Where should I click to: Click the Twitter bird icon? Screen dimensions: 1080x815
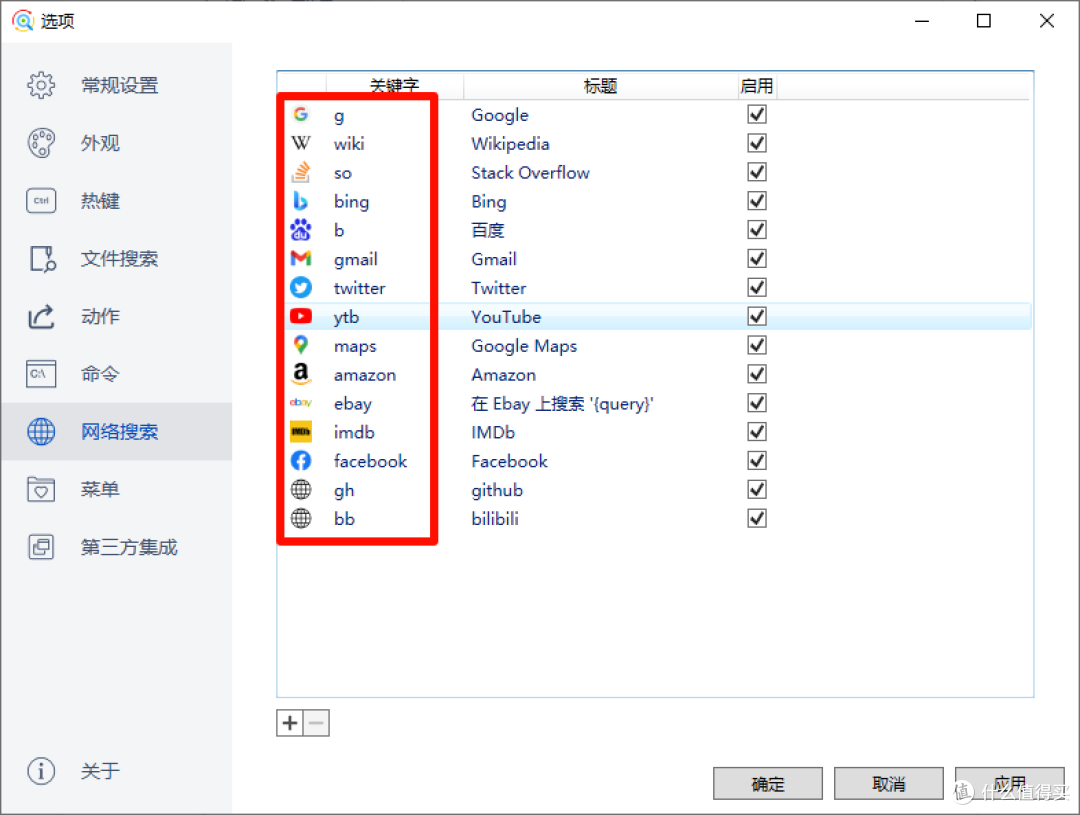point(301,287)
